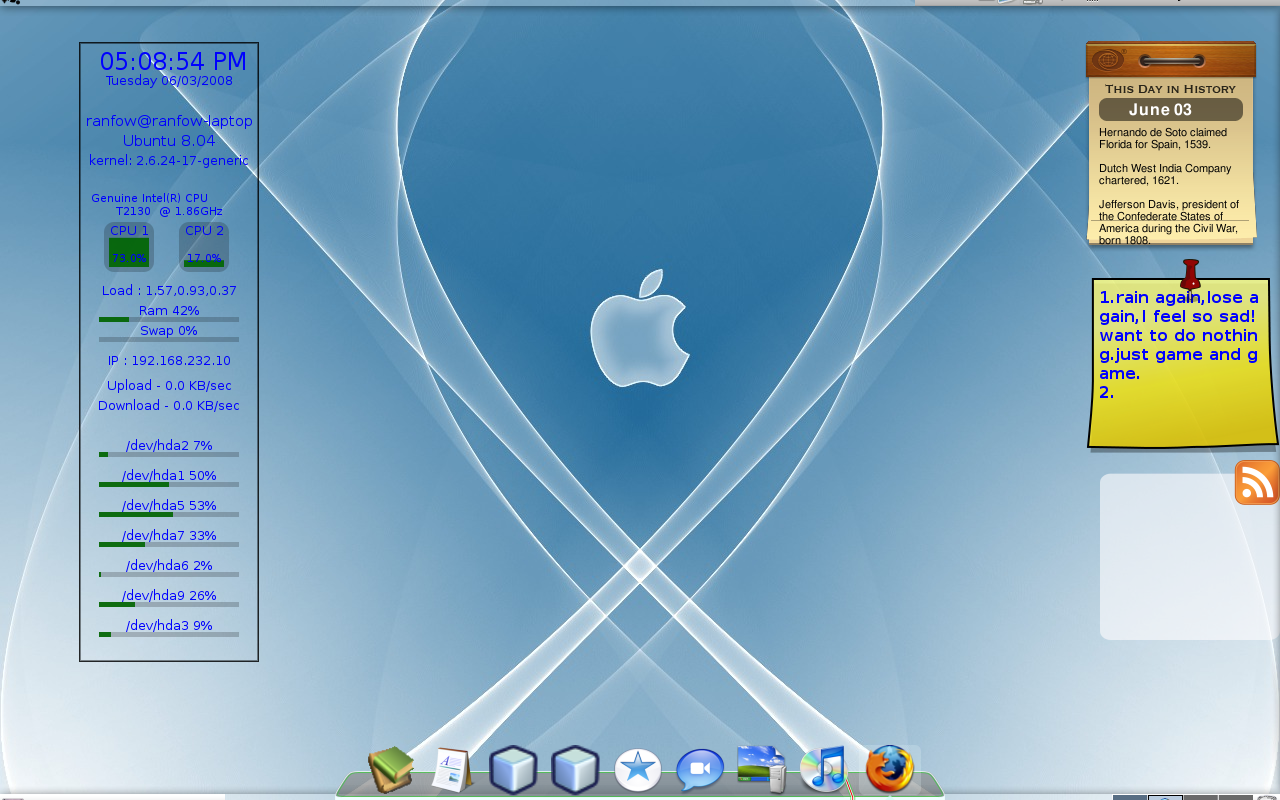
Task: Open the cube icon next to the star icon
Action: [x=575, y=770]
